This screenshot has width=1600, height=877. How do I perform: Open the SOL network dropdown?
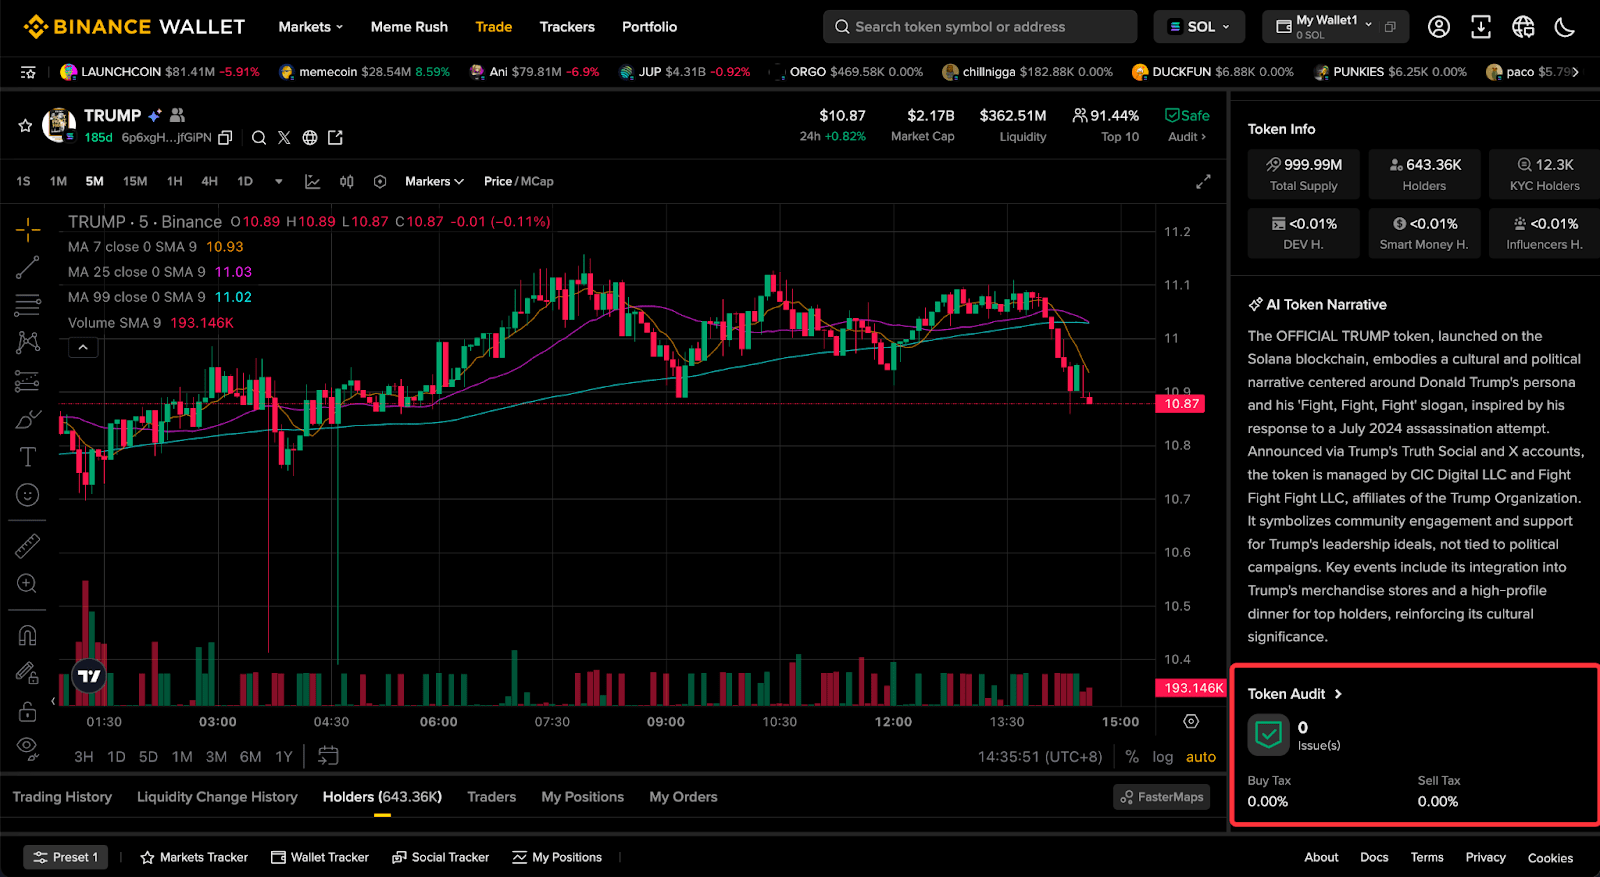1199,27
